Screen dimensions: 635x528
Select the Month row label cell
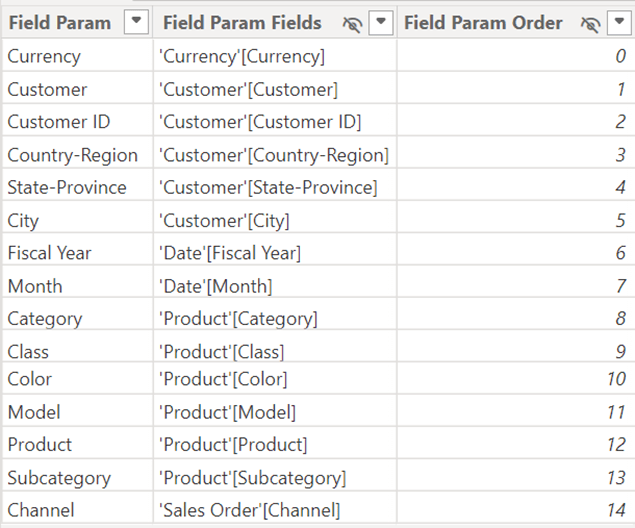coord(35,286)
